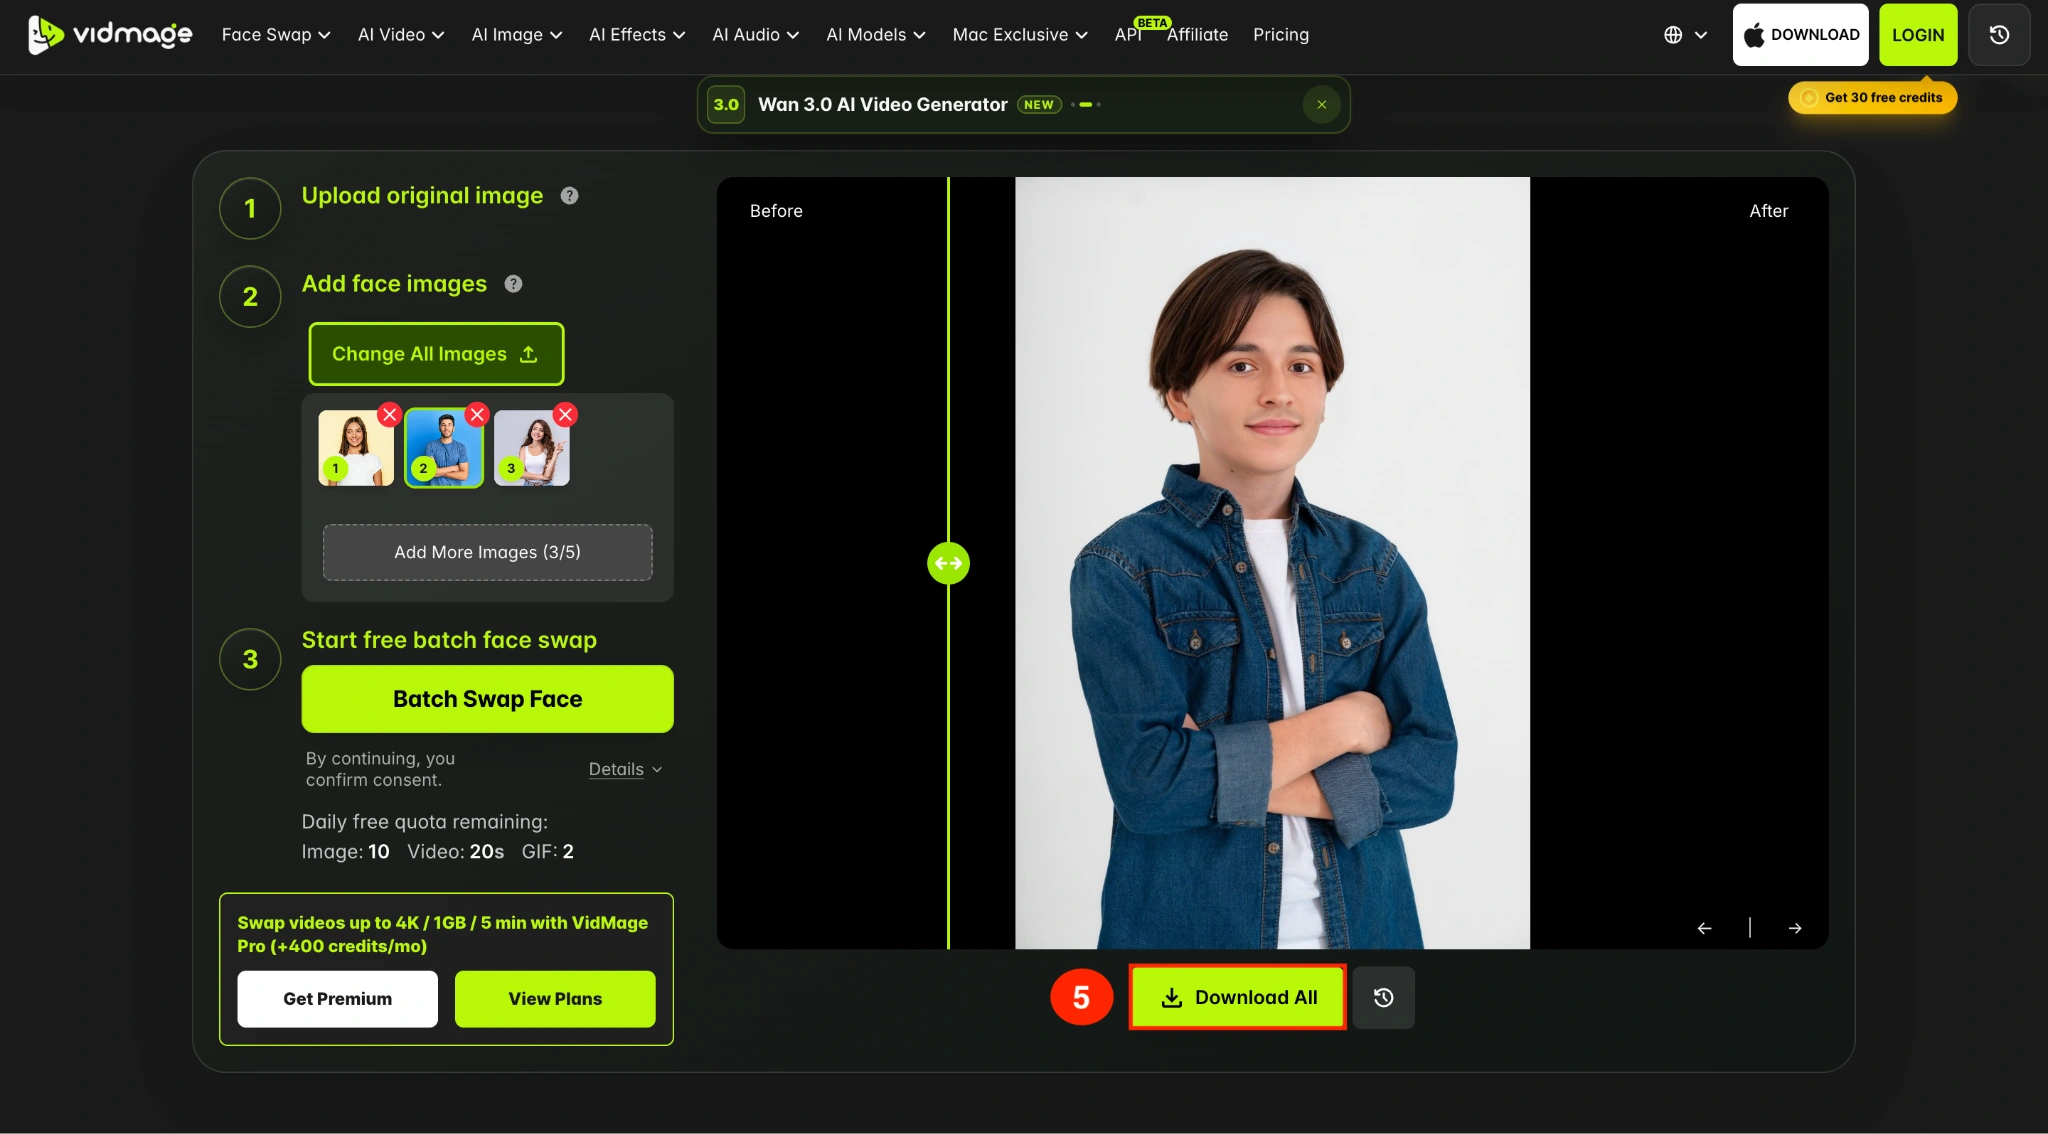Expand consent Details
Image resolution: width=2048 pixels, height=1134 pixels.
click(x=625, y=769)
